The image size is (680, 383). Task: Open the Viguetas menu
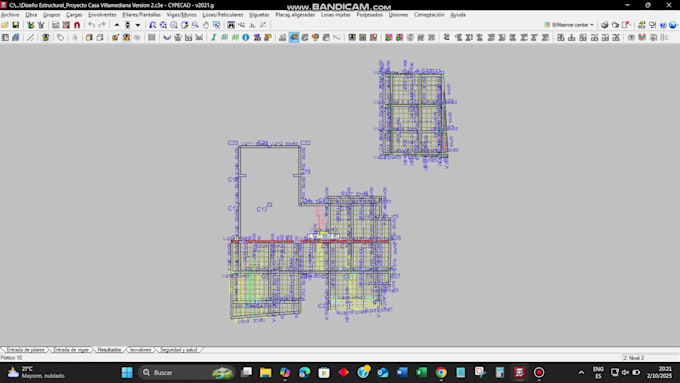(259, 15)
